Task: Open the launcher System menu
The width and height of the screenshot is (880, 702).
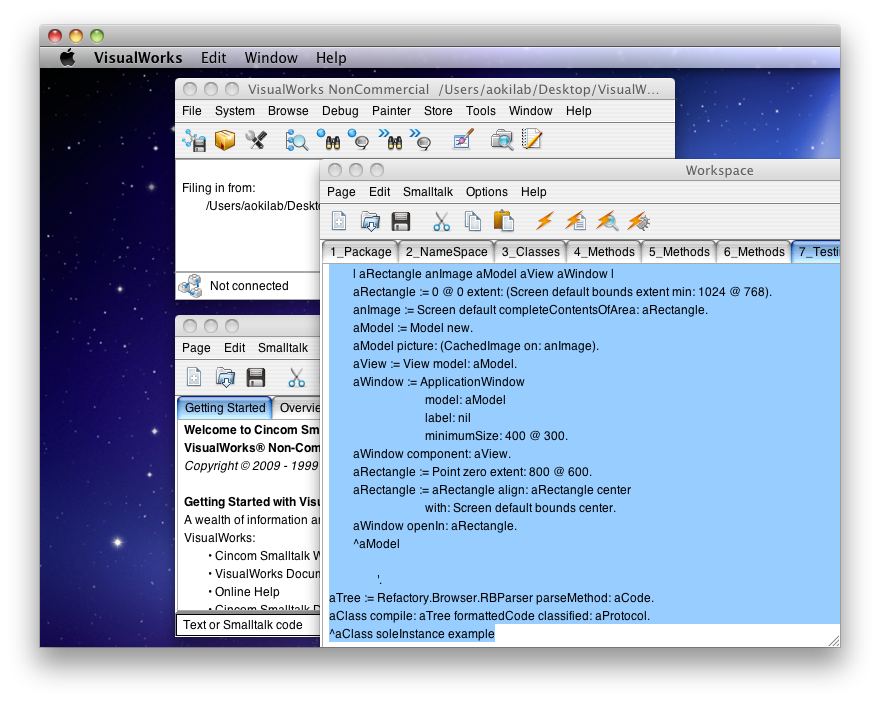Action: [235, 111]
